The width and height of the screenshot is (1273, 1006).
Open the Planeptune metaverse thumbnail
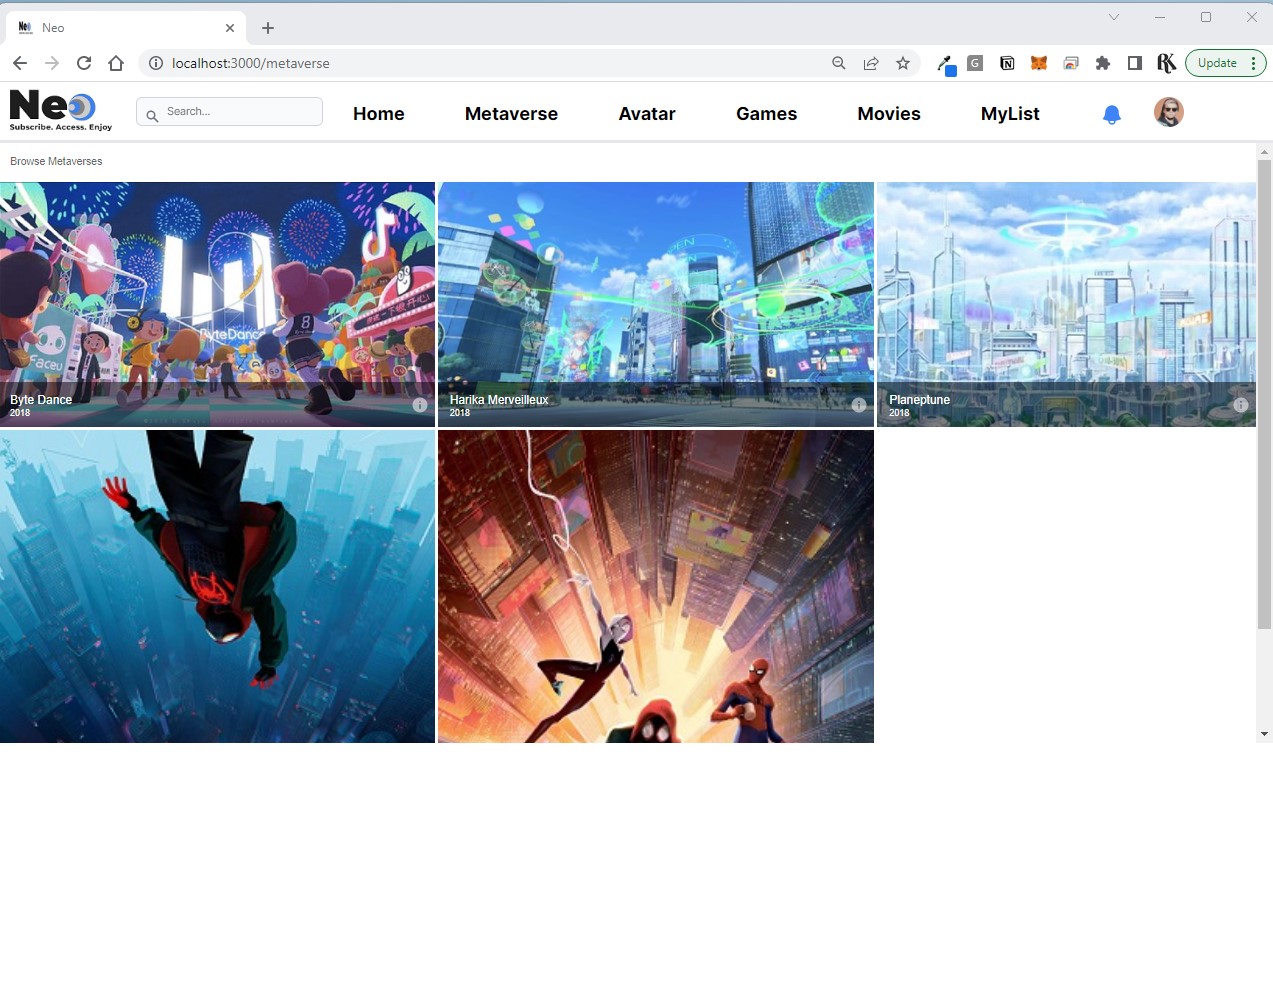point(1066,304)
